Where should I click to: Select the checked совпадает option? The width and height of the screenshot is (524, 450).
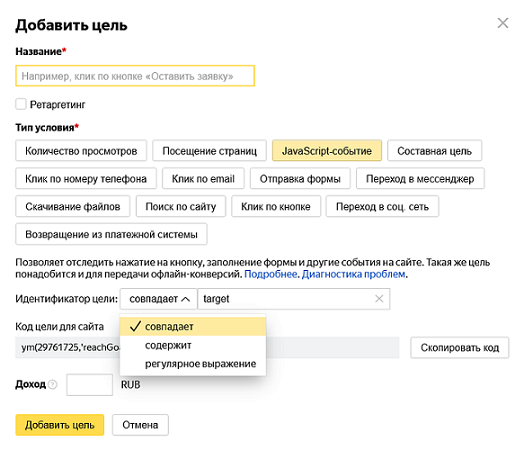193,326
